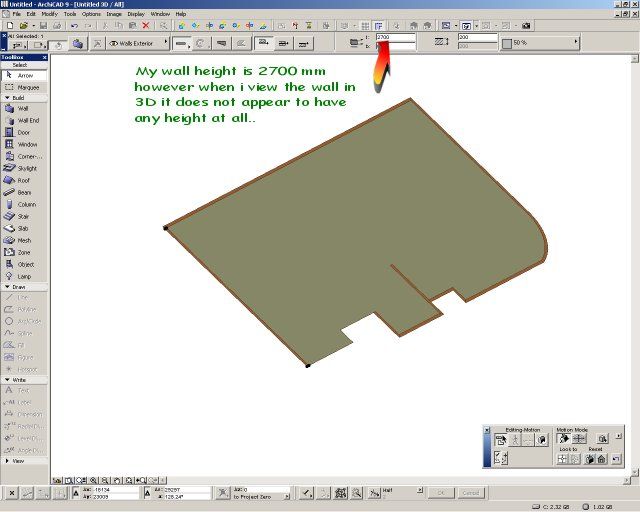Open the 'to Project Zero' dropdown arrow
This screenshot has height=512, width=640.
point(287,497)
